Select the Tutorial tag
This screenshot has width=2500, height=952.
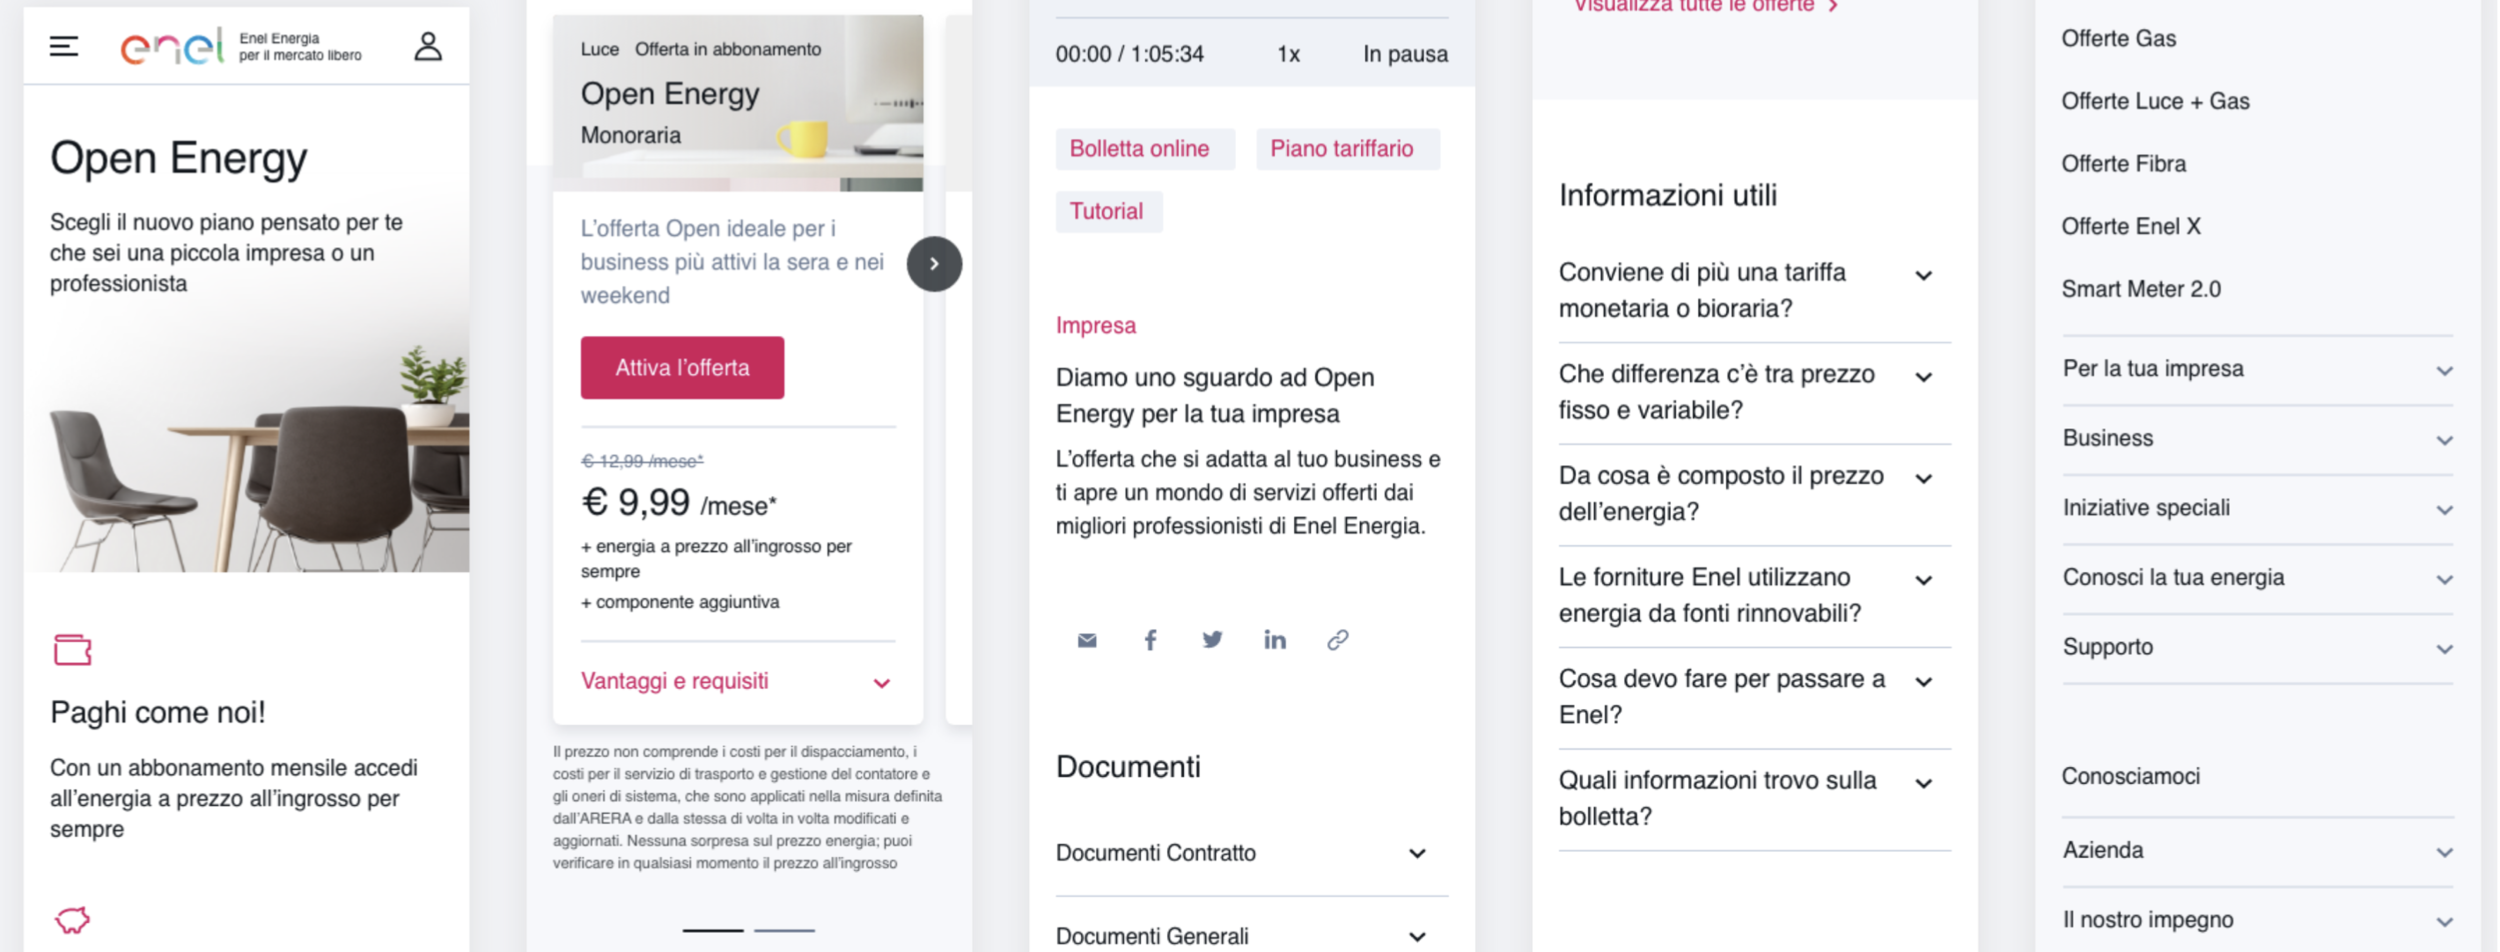(x=1108, y=212)
